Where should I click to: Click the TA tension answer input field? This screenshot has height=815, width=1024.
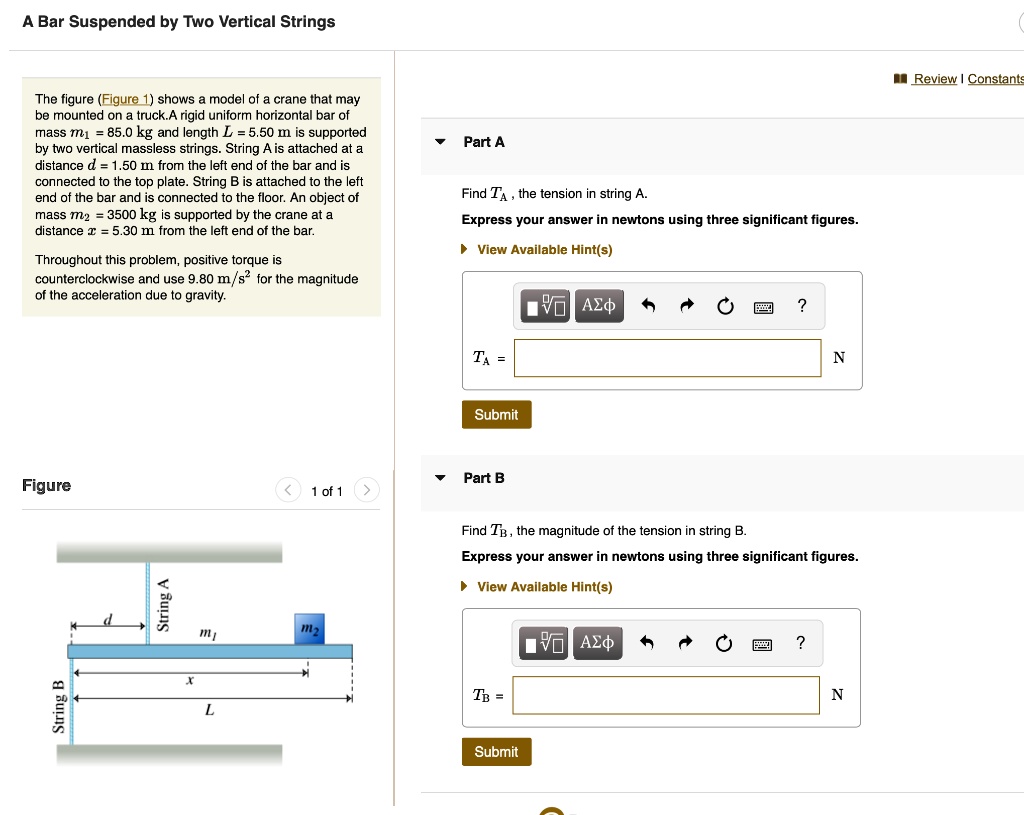(667, 358)
